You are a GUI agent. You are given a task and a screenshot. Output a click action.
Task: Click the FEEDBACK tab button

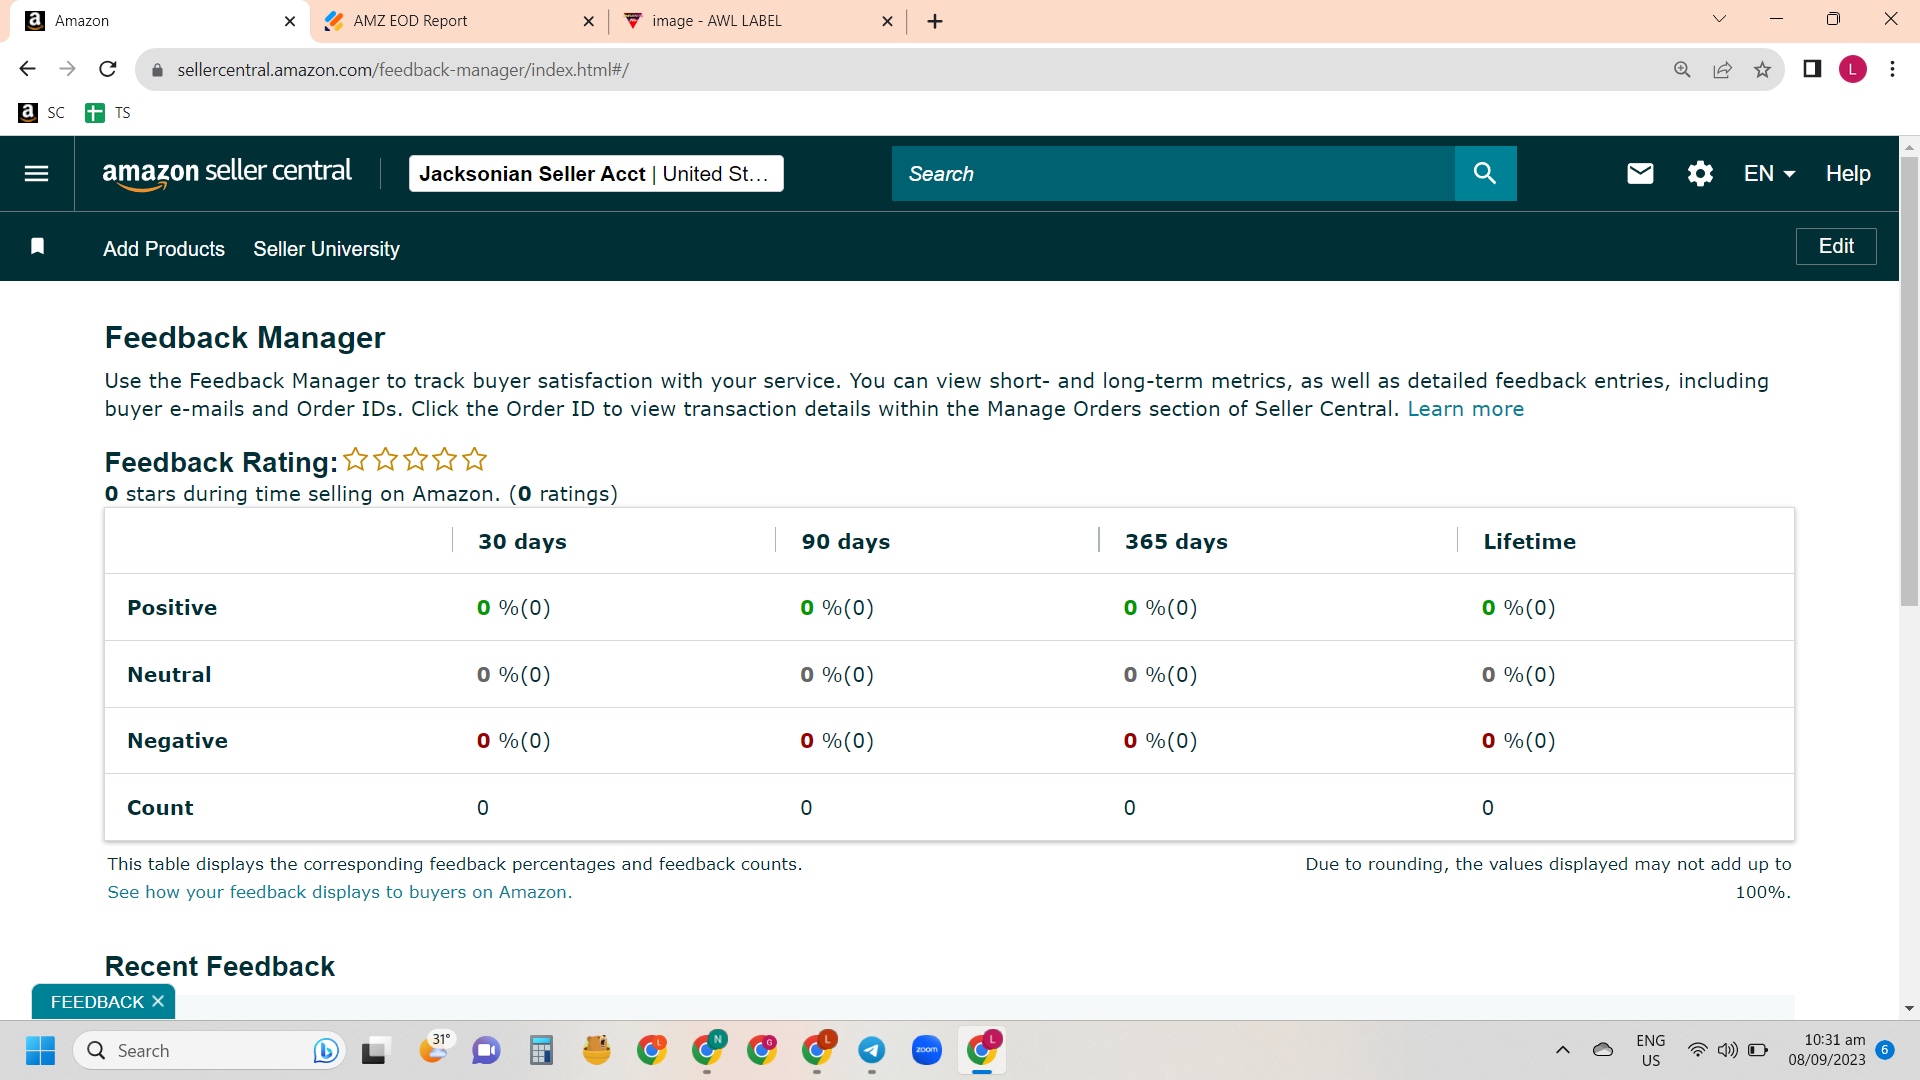click(97, 1002)
